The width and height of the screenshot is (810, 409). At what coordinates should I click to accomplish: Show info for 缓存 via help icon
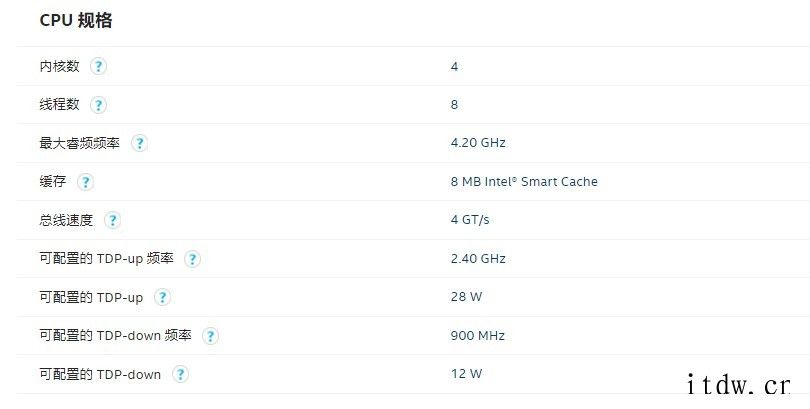(85, 182)
